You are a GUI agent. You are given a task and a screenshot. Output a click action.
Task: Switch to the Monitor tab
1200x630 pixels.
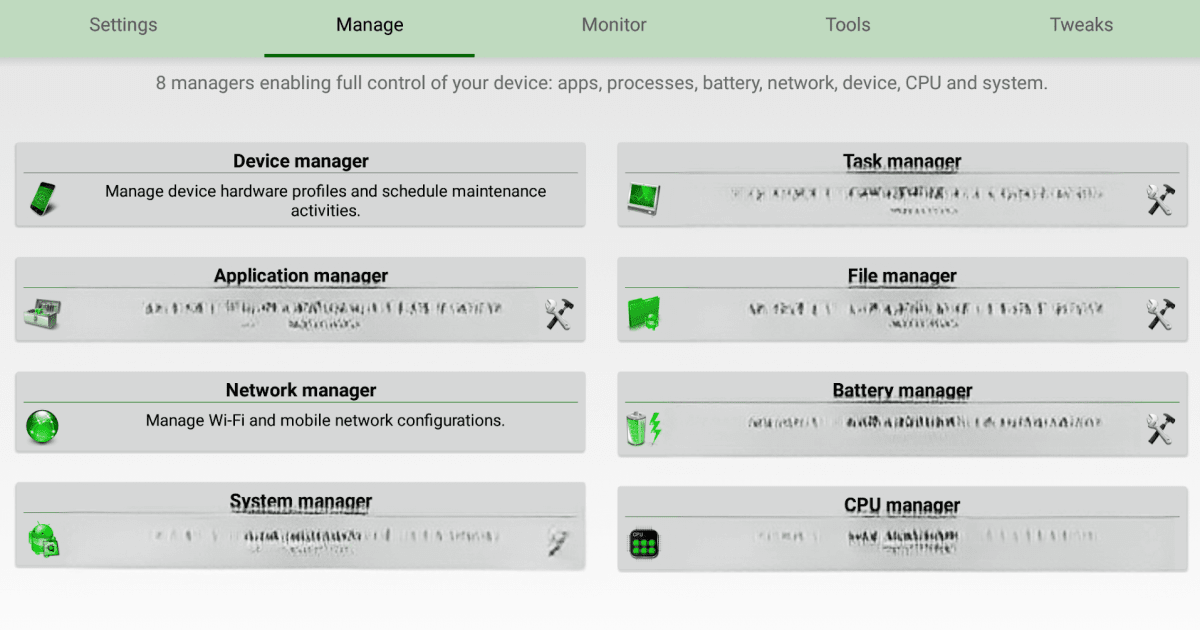coord(613,25)
